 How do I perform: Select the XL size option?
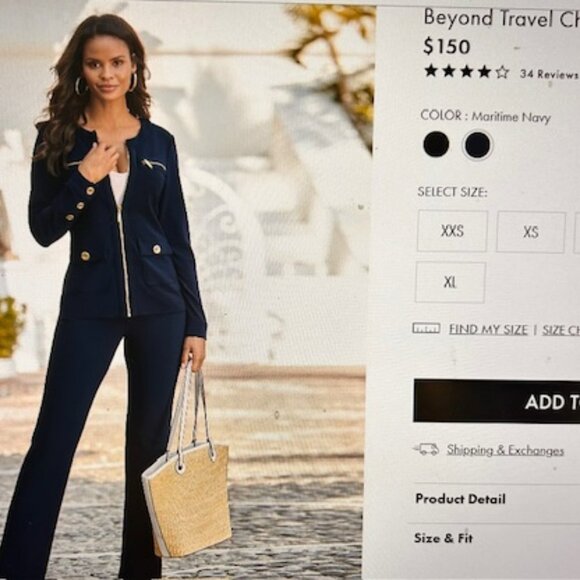(450, 282)
